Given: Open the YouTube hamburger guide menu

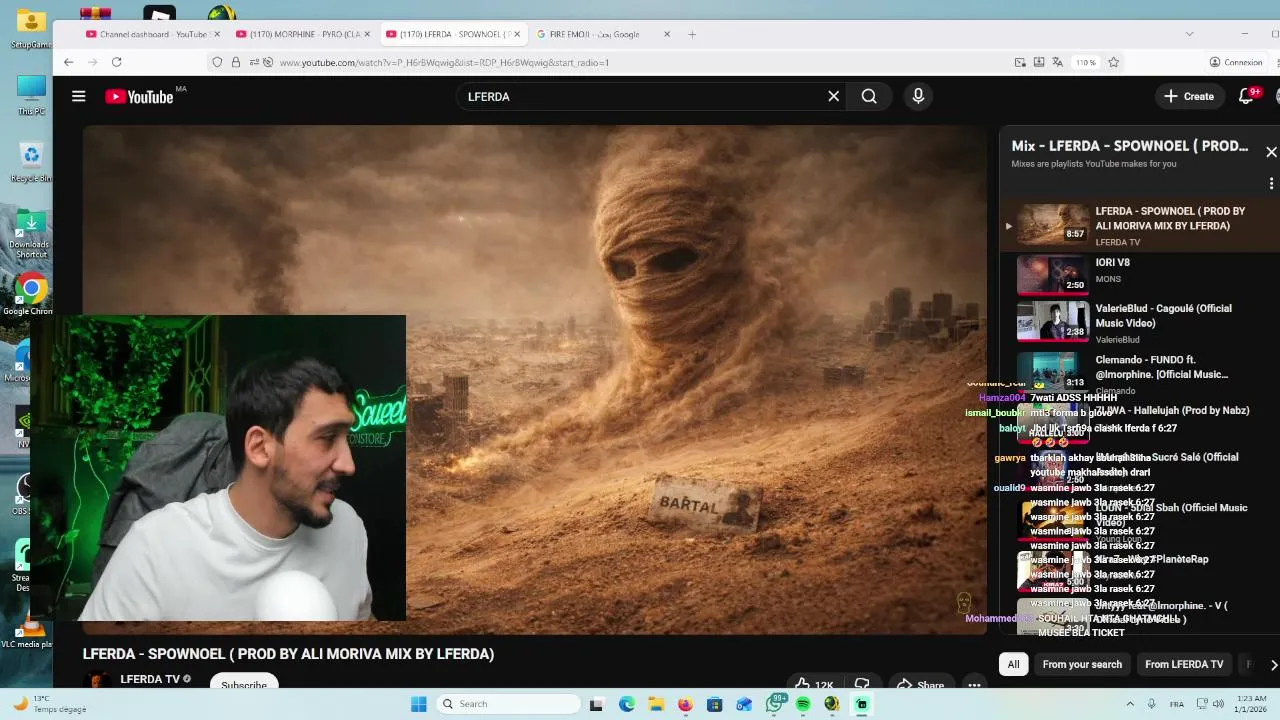Looking at the screenshot, I should 79,96.
